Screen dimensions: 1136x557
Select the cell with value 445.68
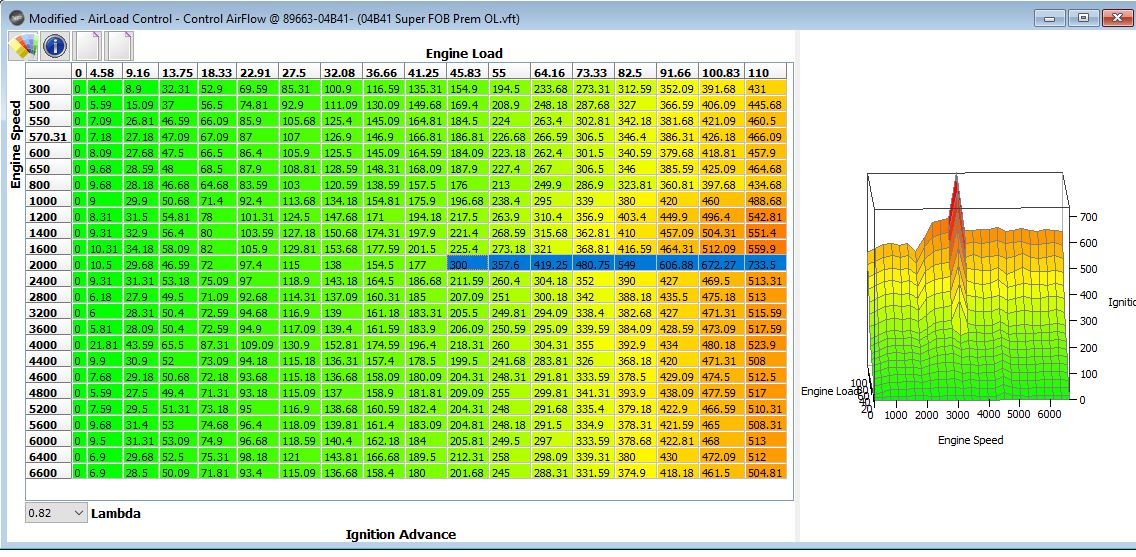coord(765,104)
